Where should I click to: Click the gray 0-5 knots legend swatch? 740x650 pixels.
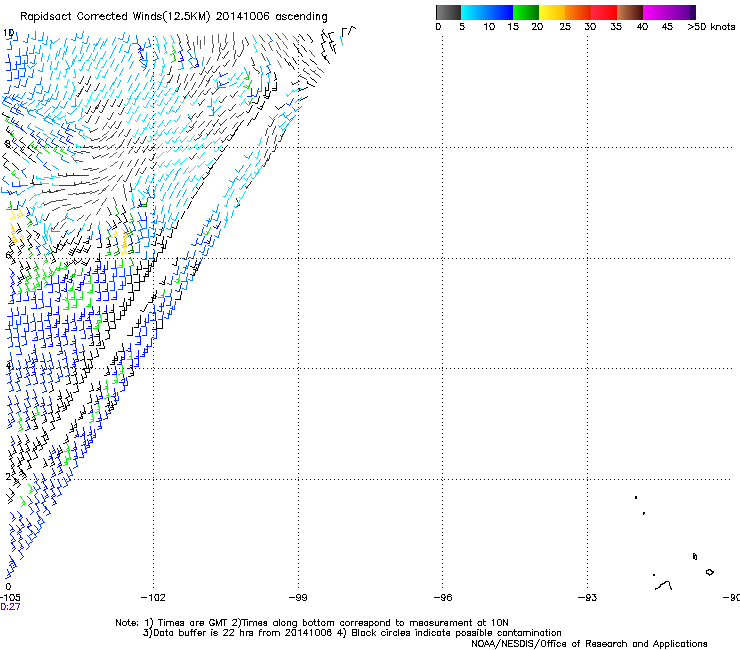pyautogui.click(x=448, y=12)
